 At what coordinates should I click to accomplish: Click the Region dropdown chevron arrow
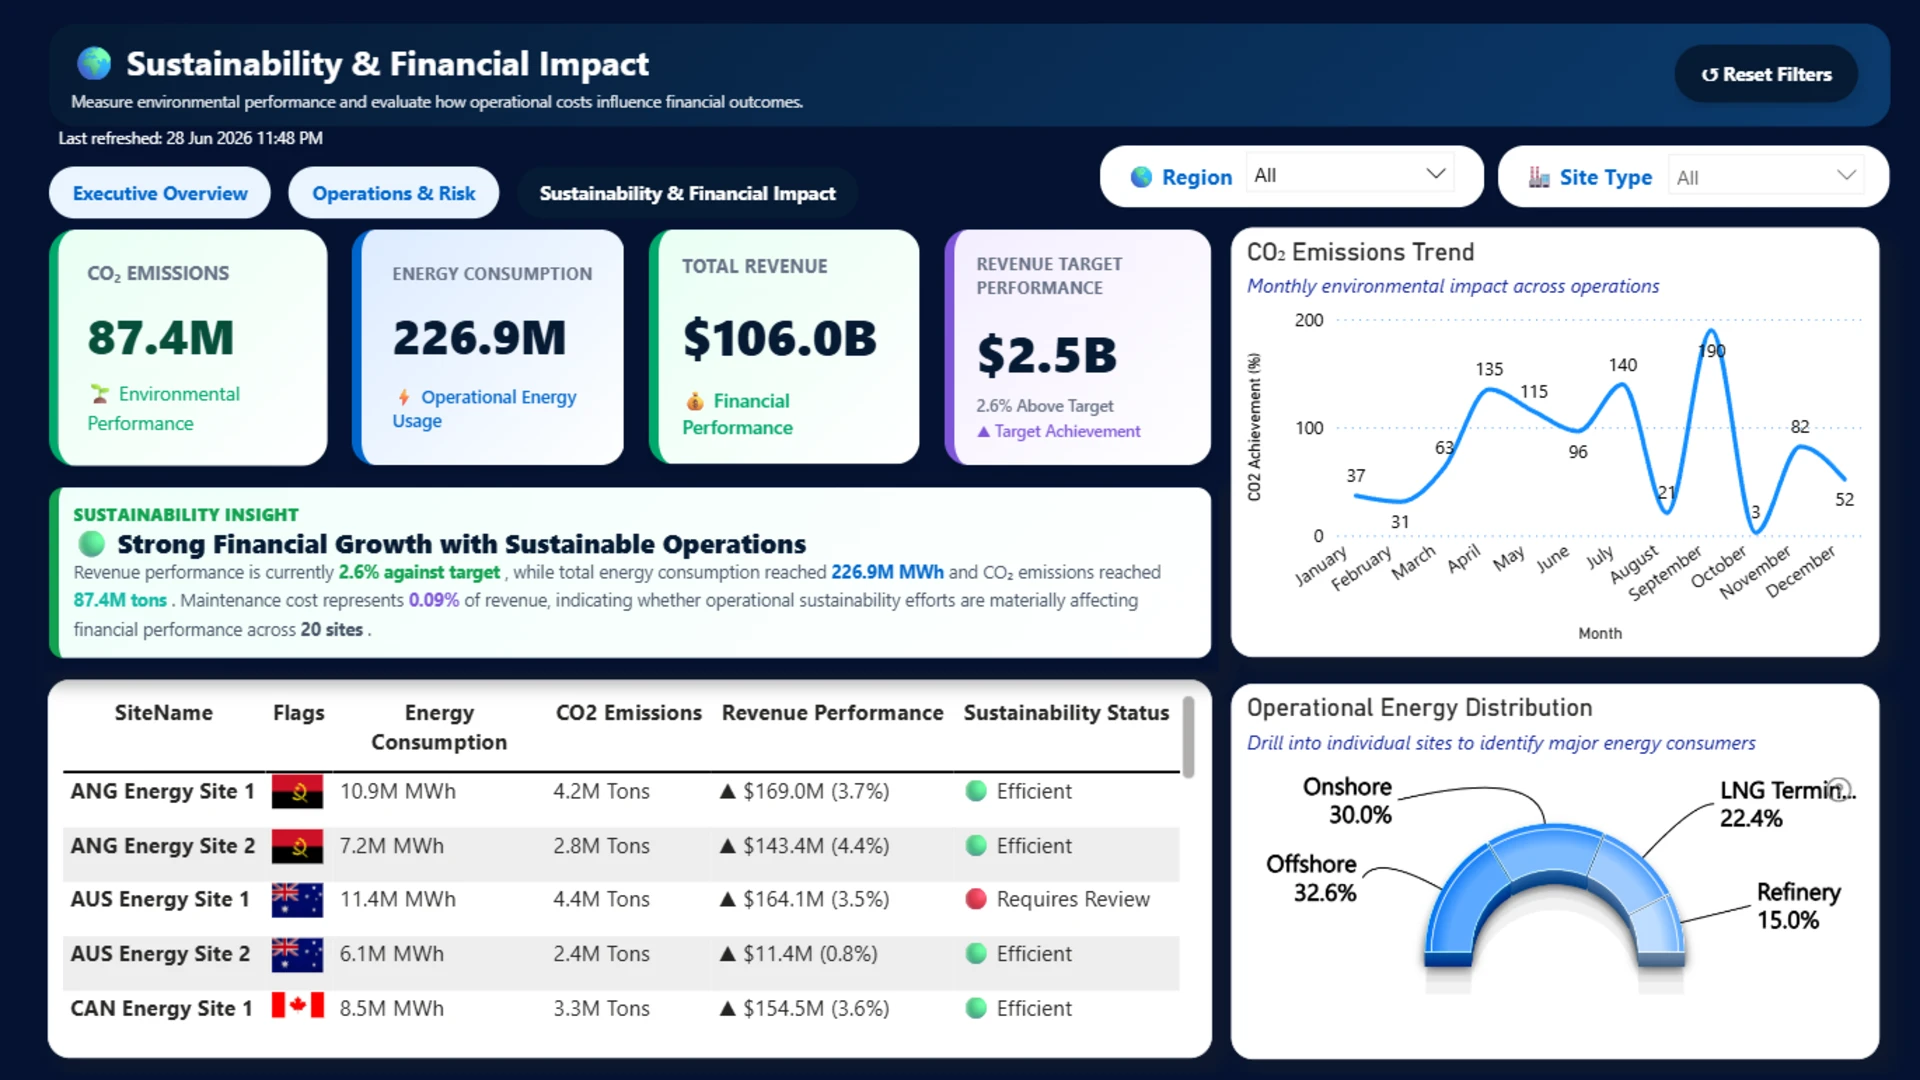1435,174
